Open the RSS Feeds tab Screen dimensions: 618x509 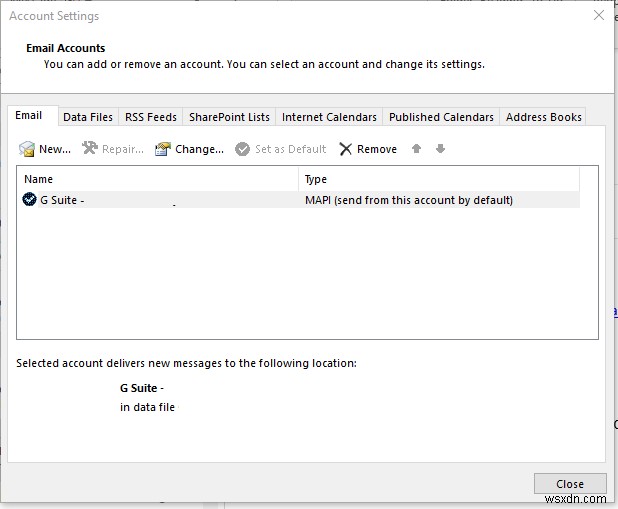151,117
